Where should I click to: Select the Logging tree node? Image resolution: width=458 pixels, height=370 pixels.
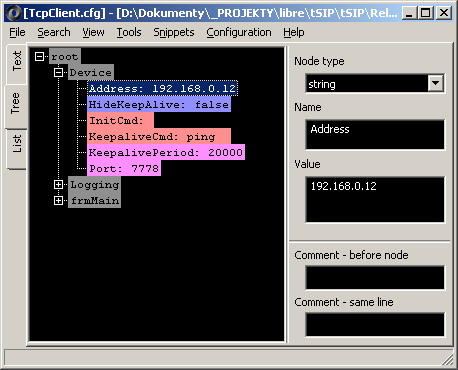pos(94,184)
